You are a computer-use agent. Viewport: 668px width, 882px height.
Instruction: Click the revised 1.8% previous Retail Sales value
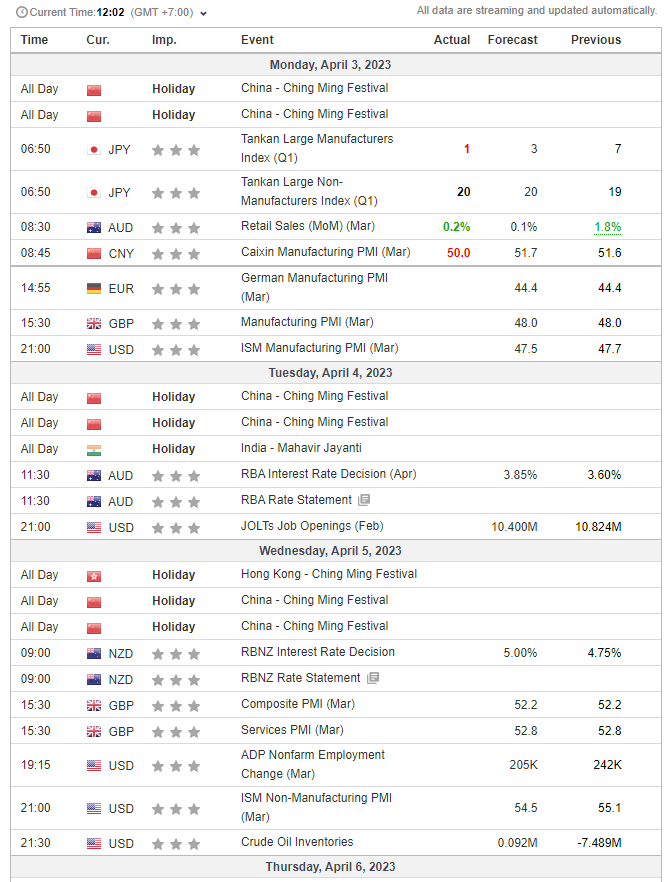(x=607, y=228)
